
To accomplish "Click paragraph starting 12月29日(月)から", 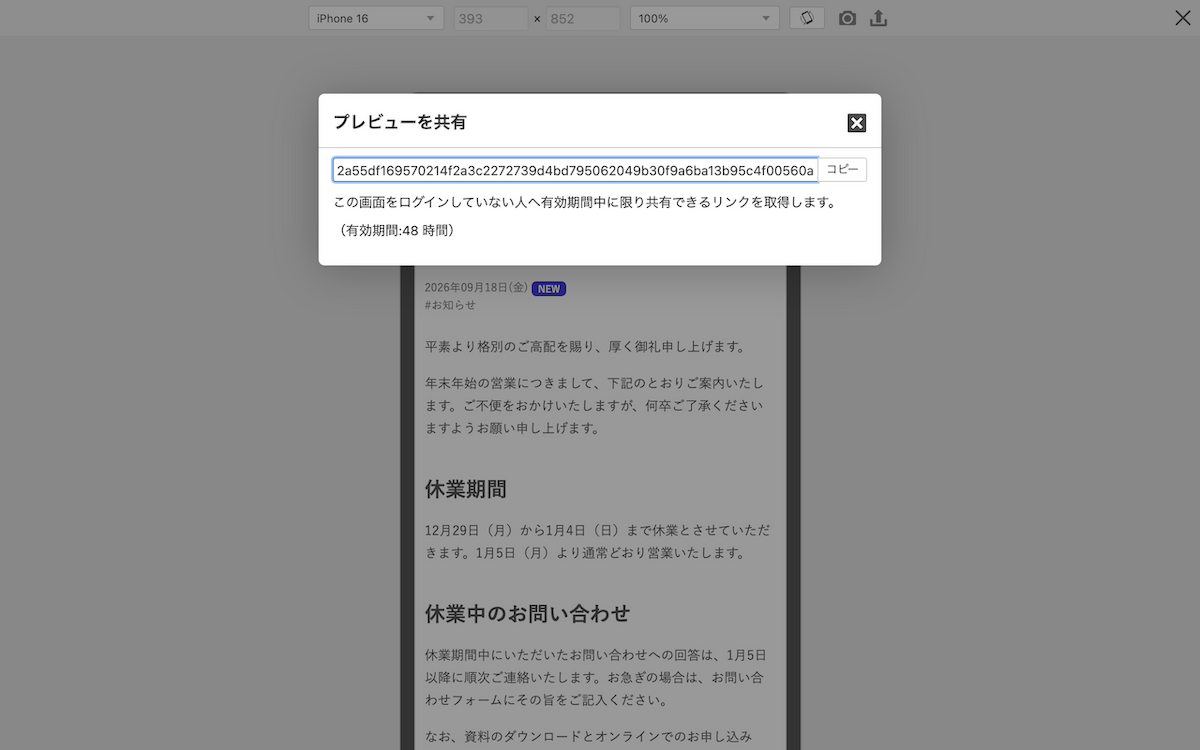I will pyautogui.click(x=597, y=541).
